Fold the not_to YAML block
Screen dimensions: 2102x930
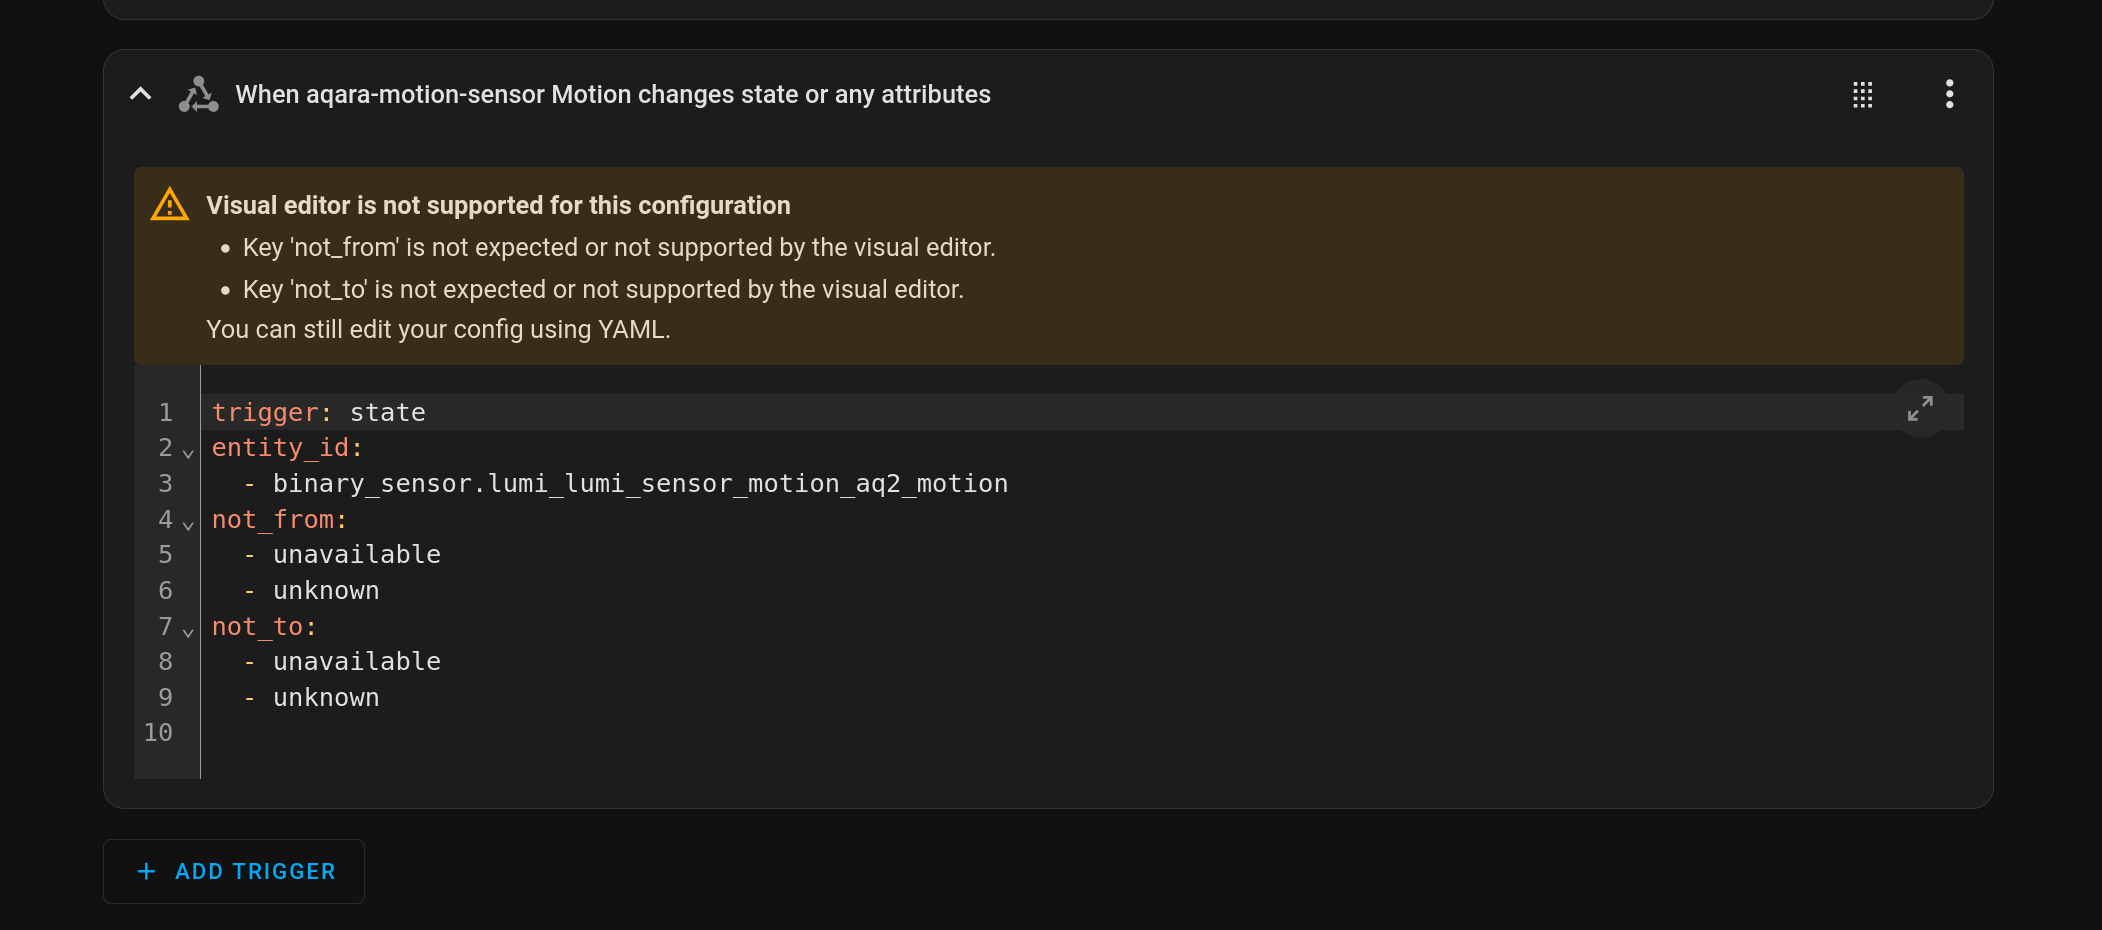click(x=188, y=632)
